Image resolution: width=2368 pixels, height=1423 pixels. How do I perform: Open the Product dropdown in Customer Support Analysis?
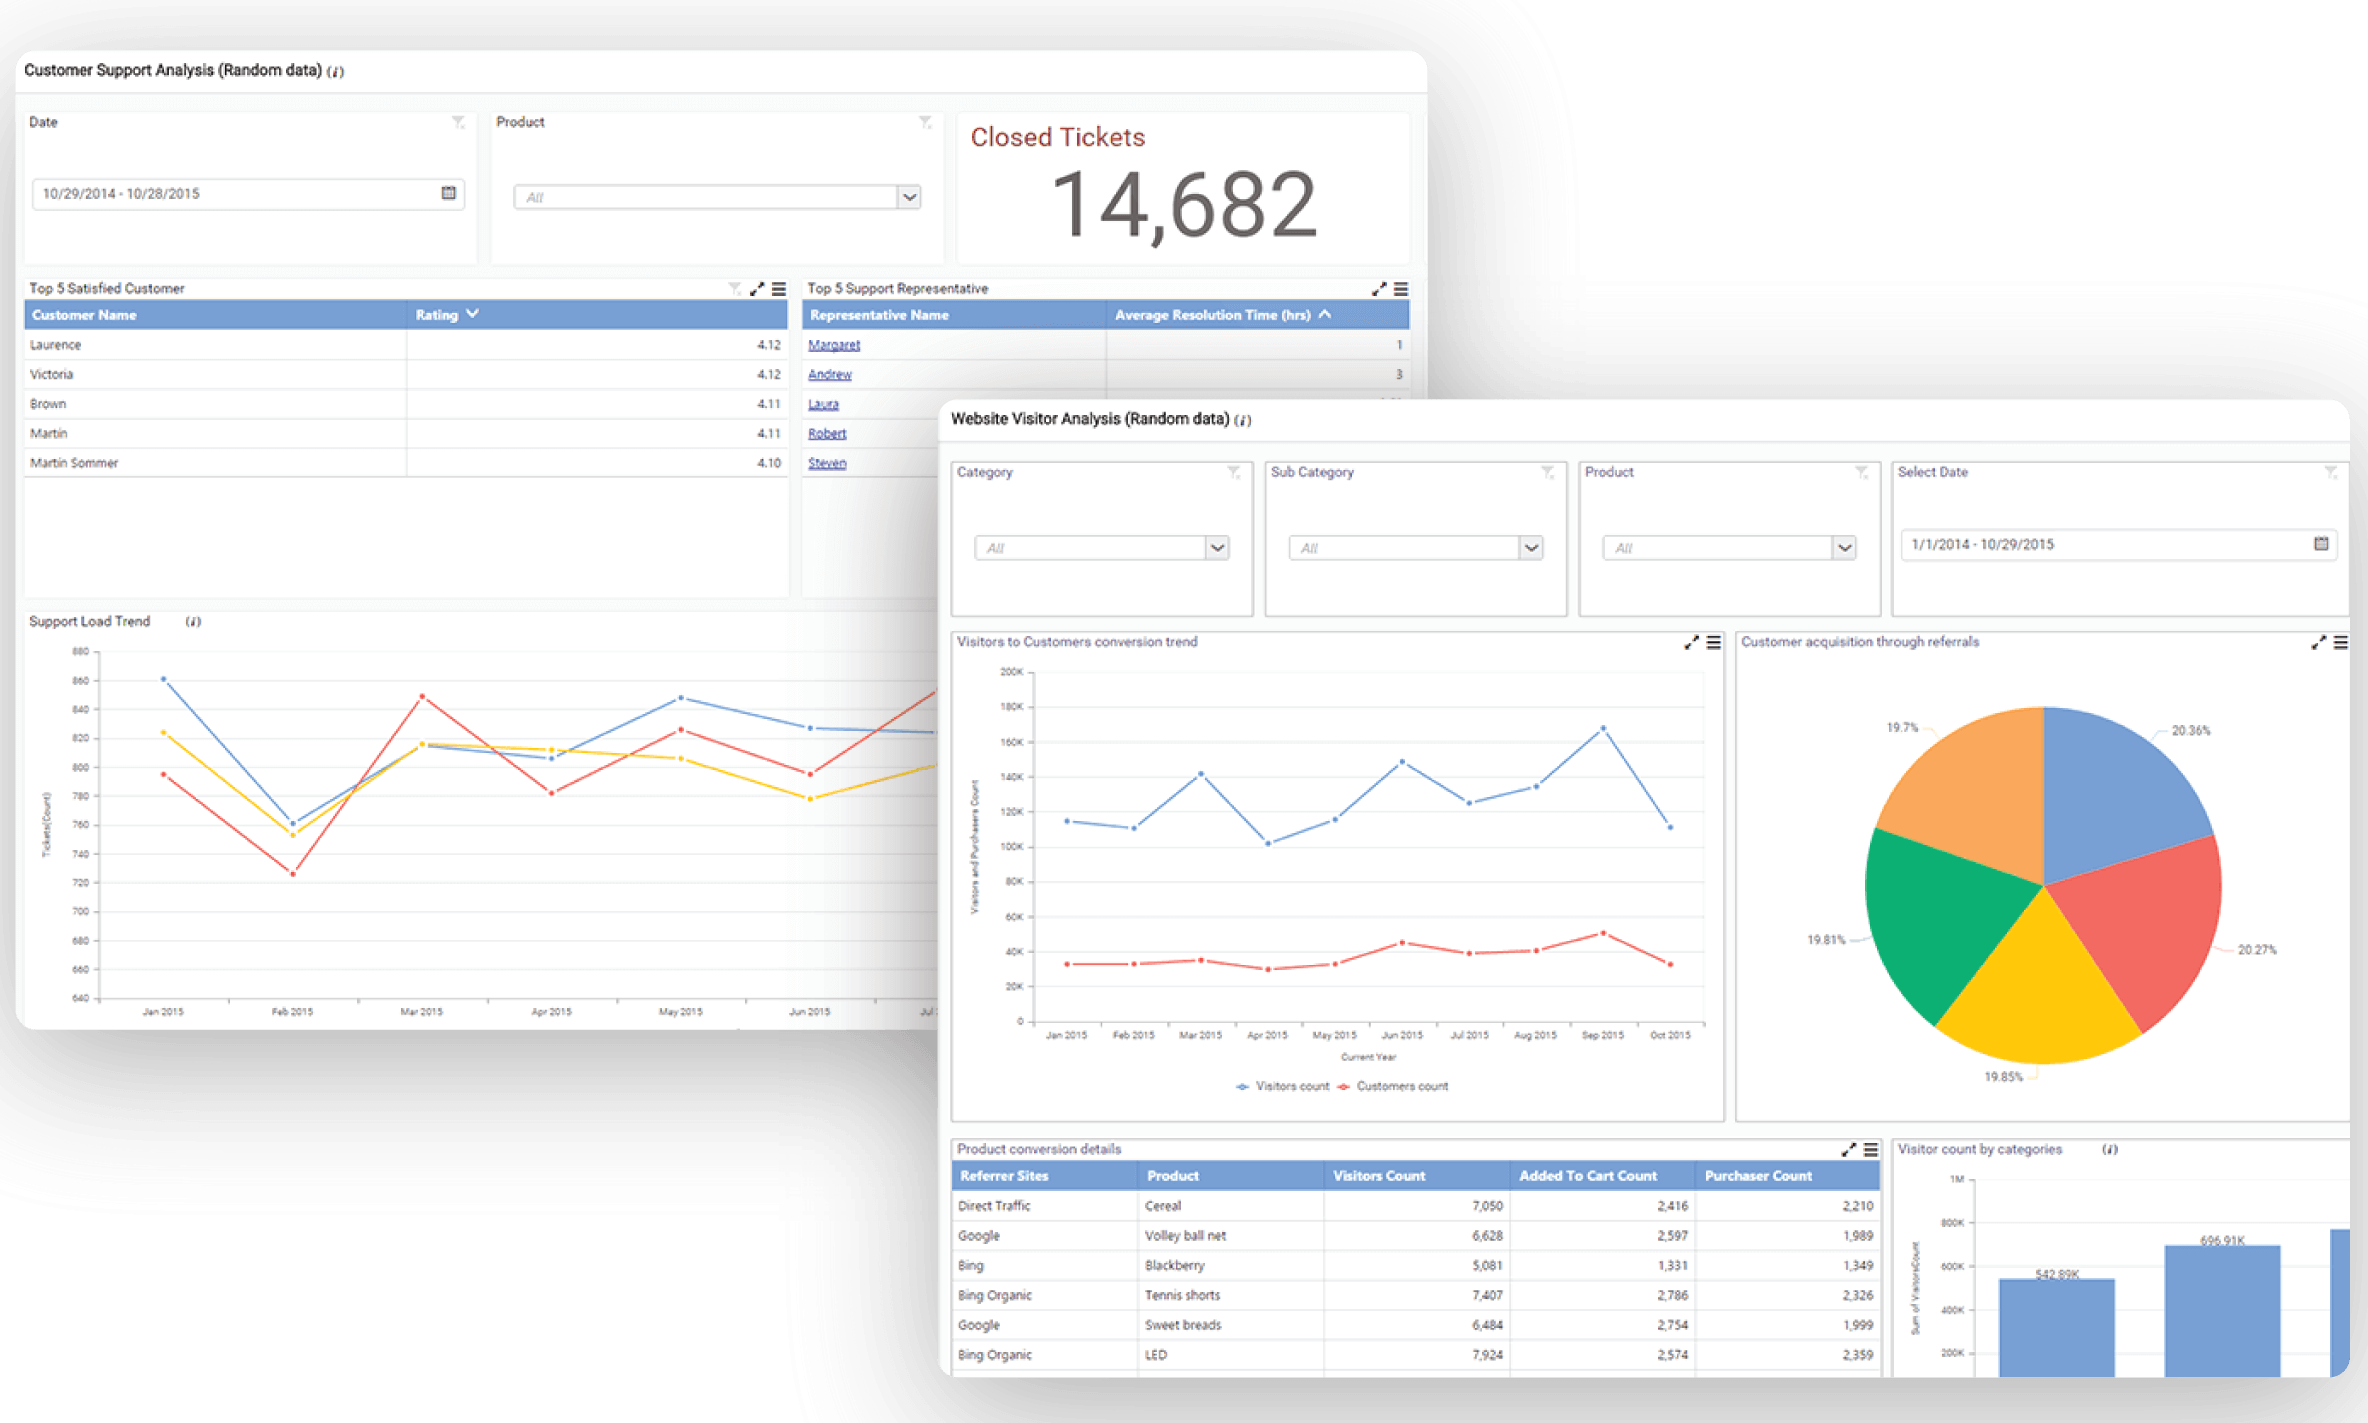909,196
